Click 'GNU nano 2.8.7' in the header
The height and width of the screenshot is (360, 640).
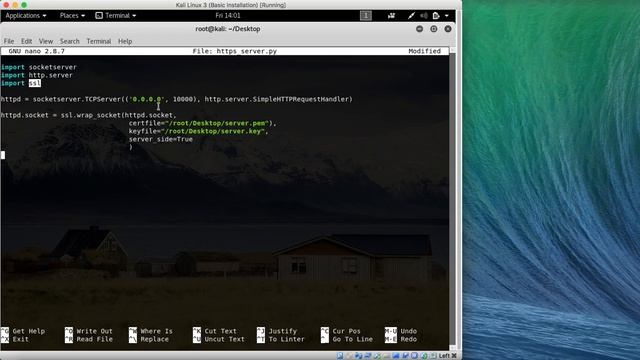(x=37, y=51)
